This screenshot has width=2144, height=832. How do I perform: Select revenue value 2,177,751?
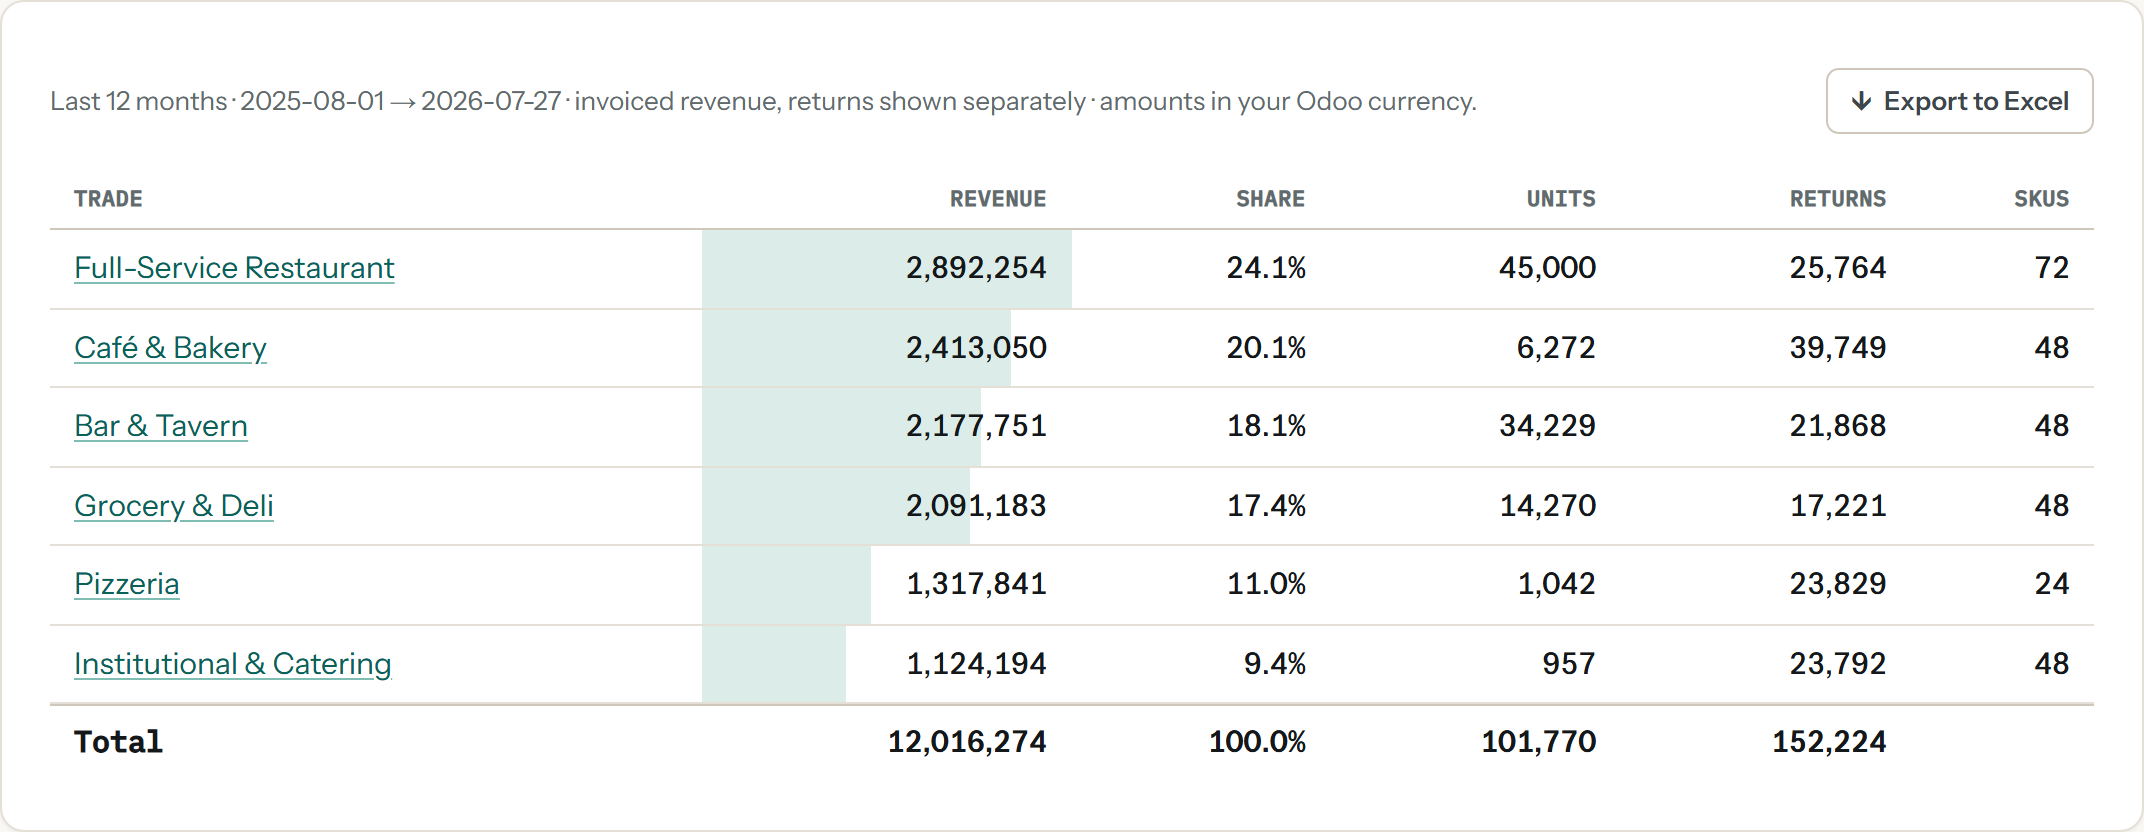976,426
